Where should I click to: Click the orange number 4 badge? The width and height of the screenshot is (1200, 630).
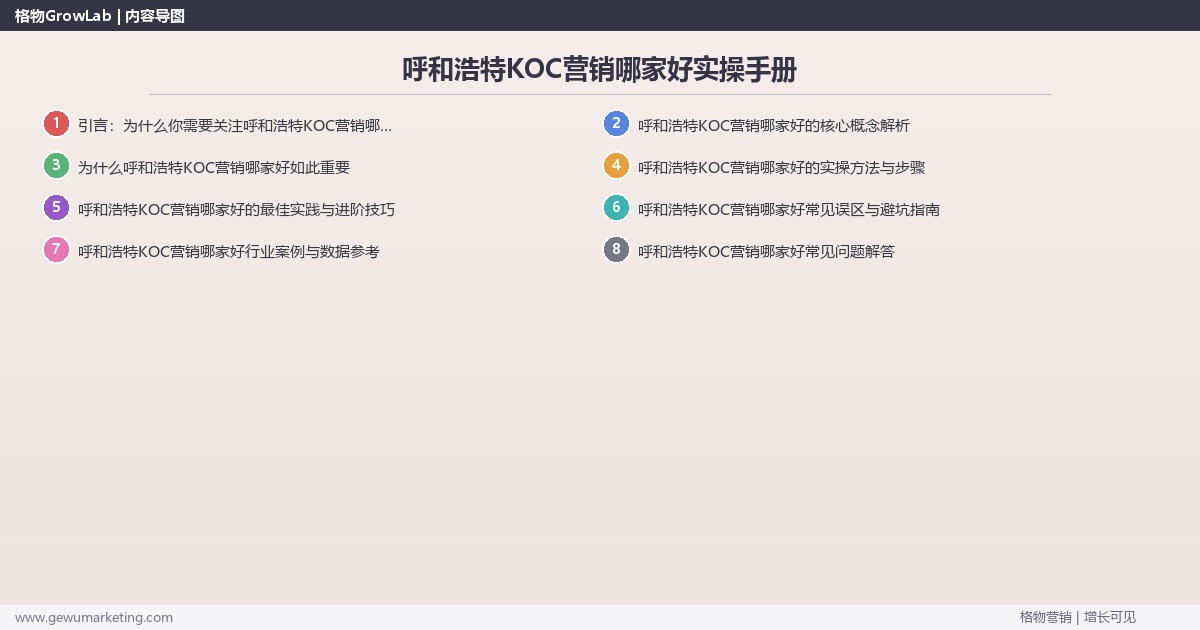point(616,166)
